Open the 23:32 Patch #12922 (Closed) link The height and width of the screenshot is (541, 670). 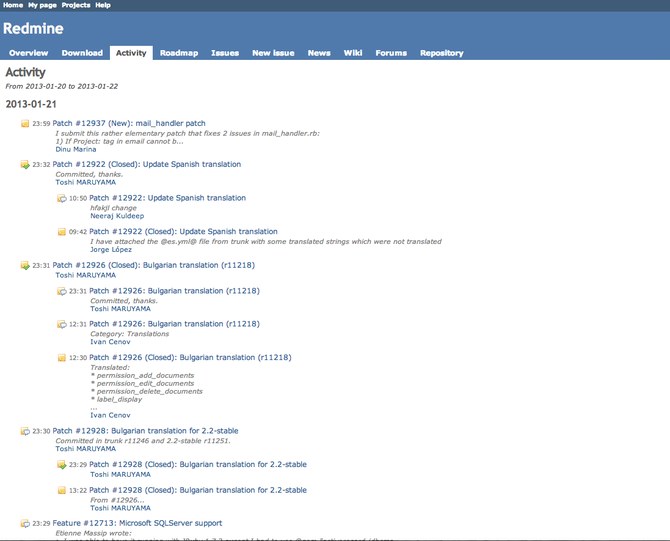point(147,165)
